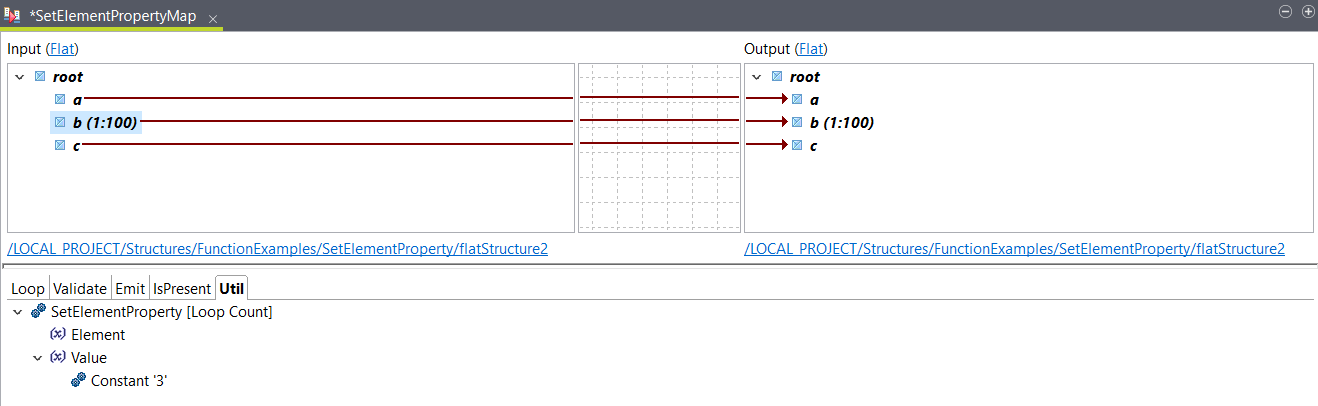1318x406 pixels.
Task: Click the input root element icon
Action: (40, 77)
